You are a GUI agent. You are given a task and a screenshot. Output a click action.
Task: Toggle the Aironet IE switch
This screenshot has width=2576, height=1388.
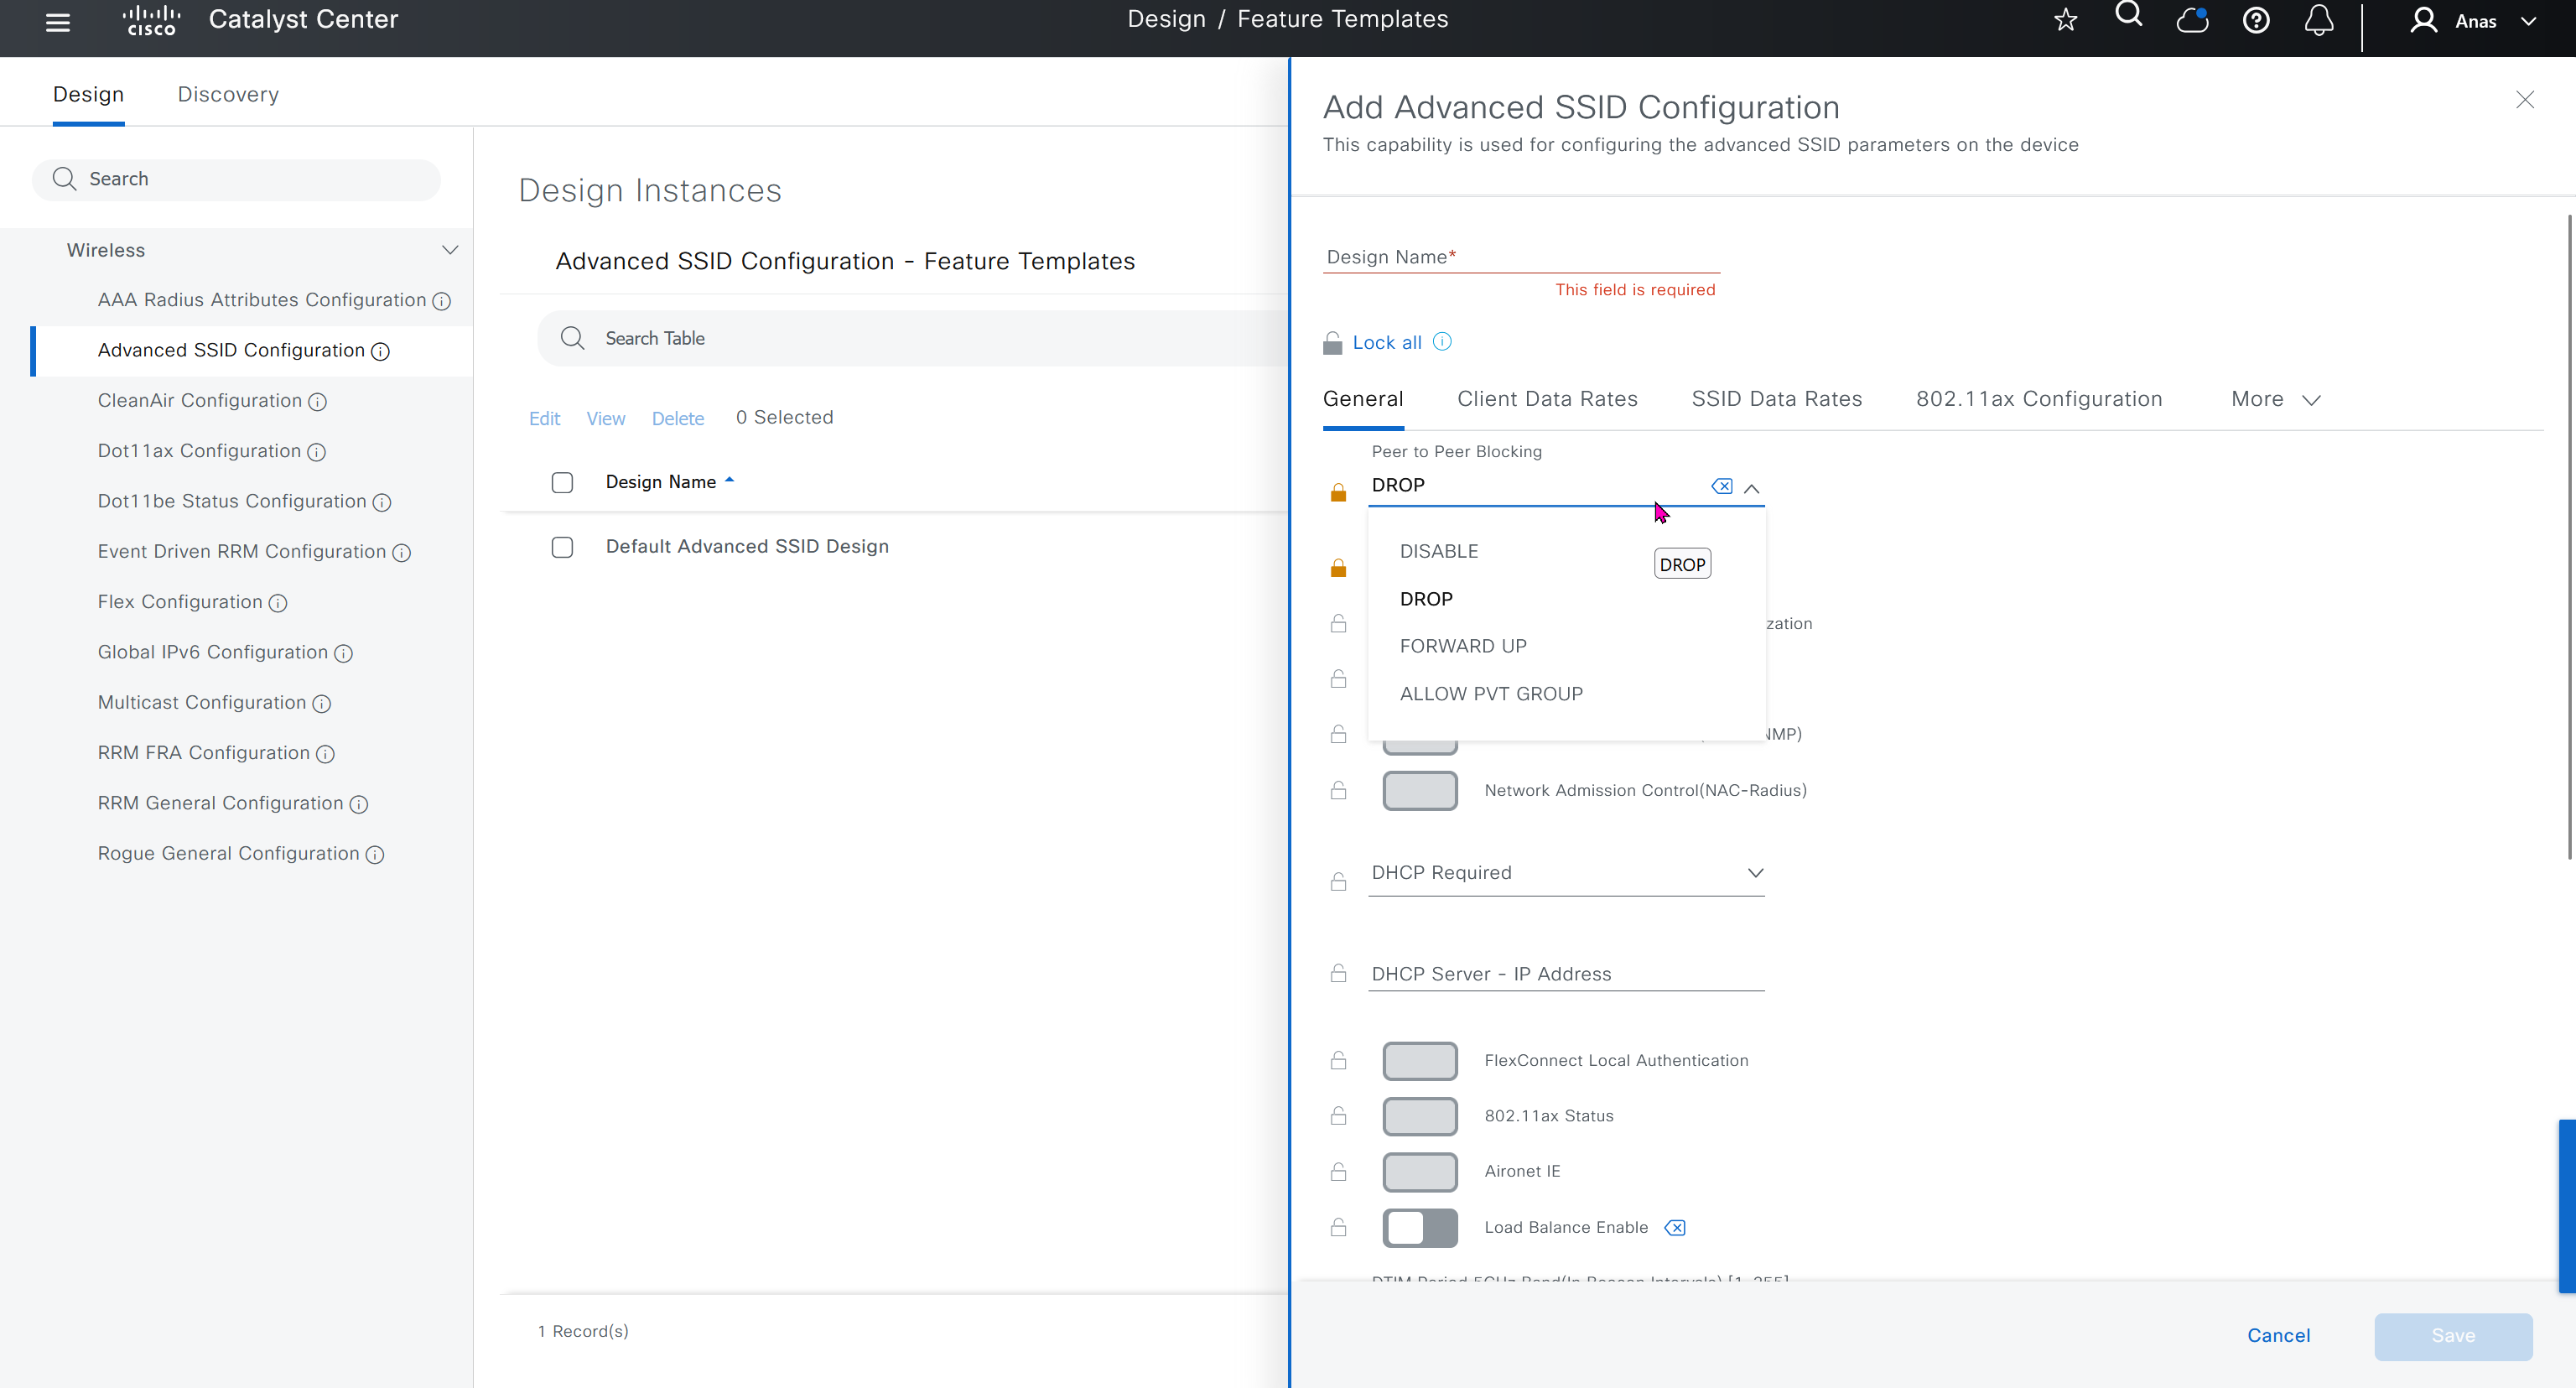(1419, 1171)
